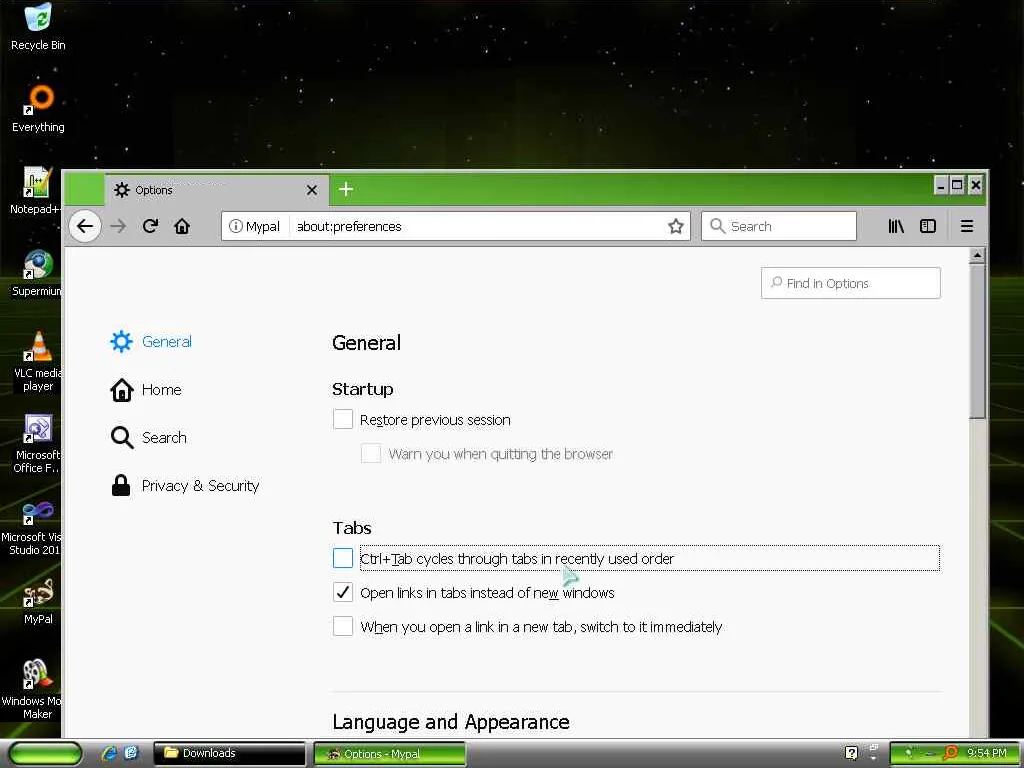The image size is (1024, 768).
Task: Open the Library bookshelf icon
Action: [896, 226]
